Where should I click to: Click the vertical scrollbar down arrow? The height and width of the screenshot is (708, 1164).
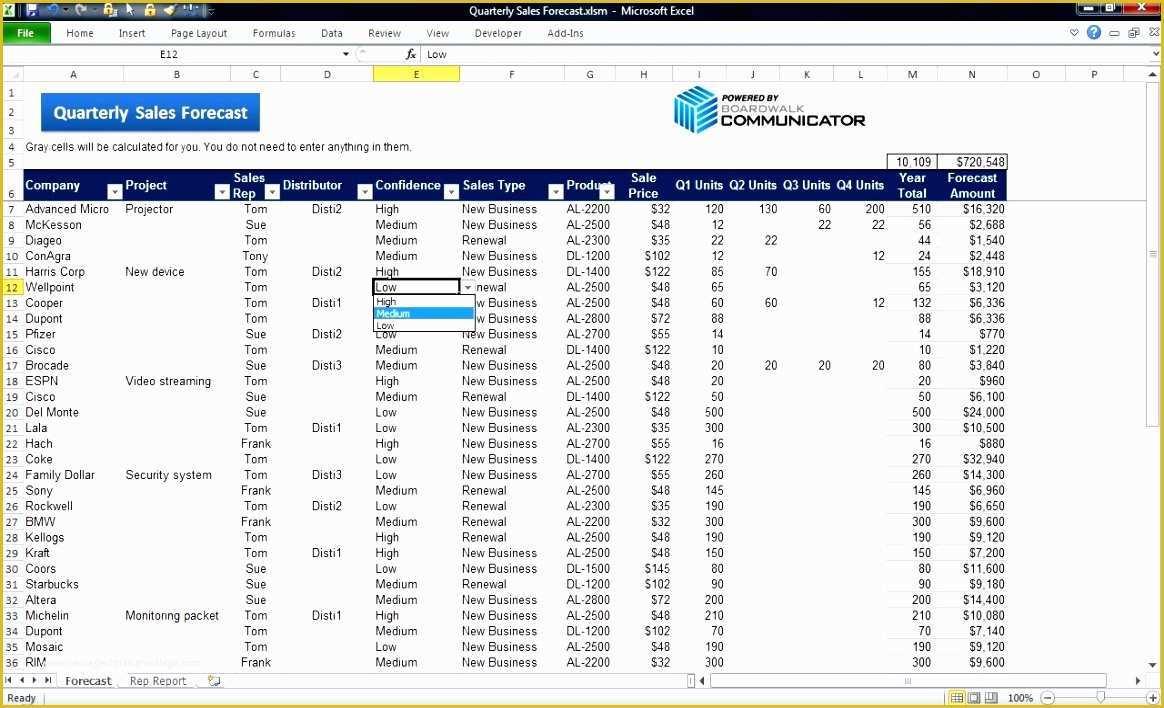point(1153,665)
